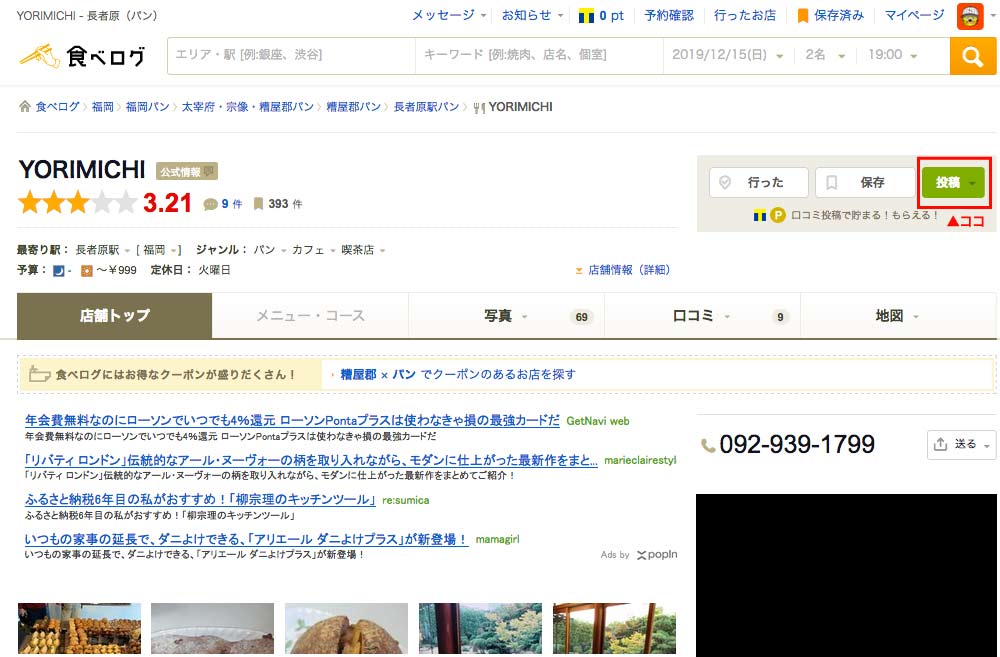
Task: Click the orange search magnifier button
Action: click(x=972, y=56)
